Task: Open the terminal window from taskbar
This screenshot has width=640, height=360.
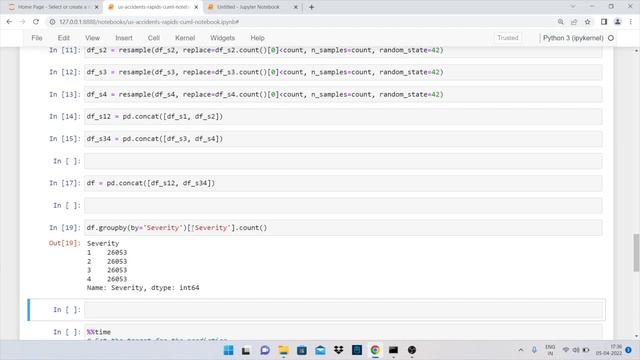Action: click(x=393, y=350)
